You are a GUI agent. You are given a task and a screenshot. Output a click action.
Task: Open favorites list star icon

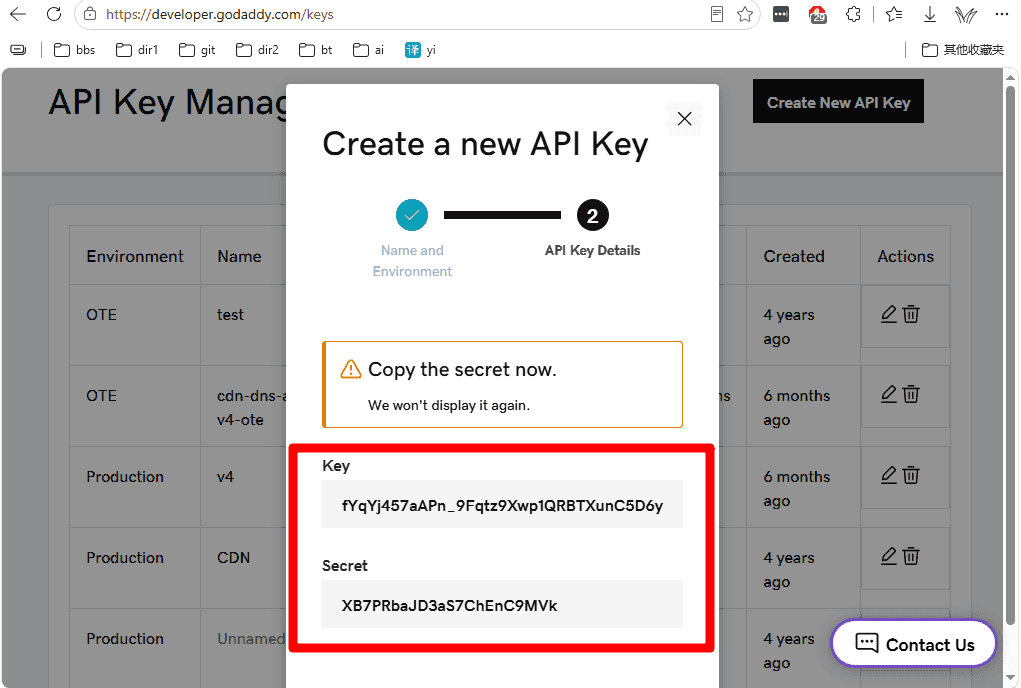[x=894, y=14]
